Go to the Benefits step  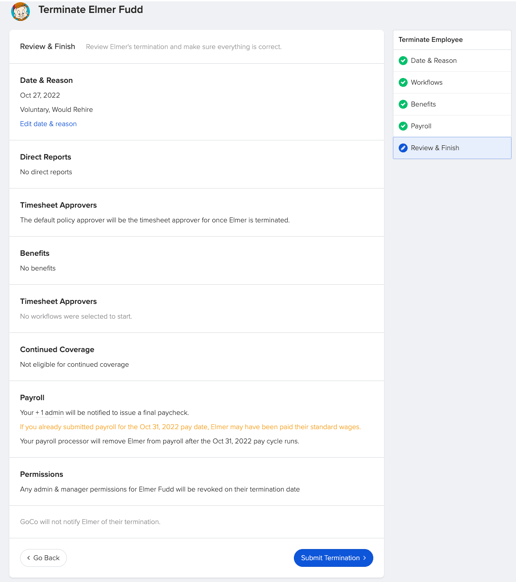point(452,104)
